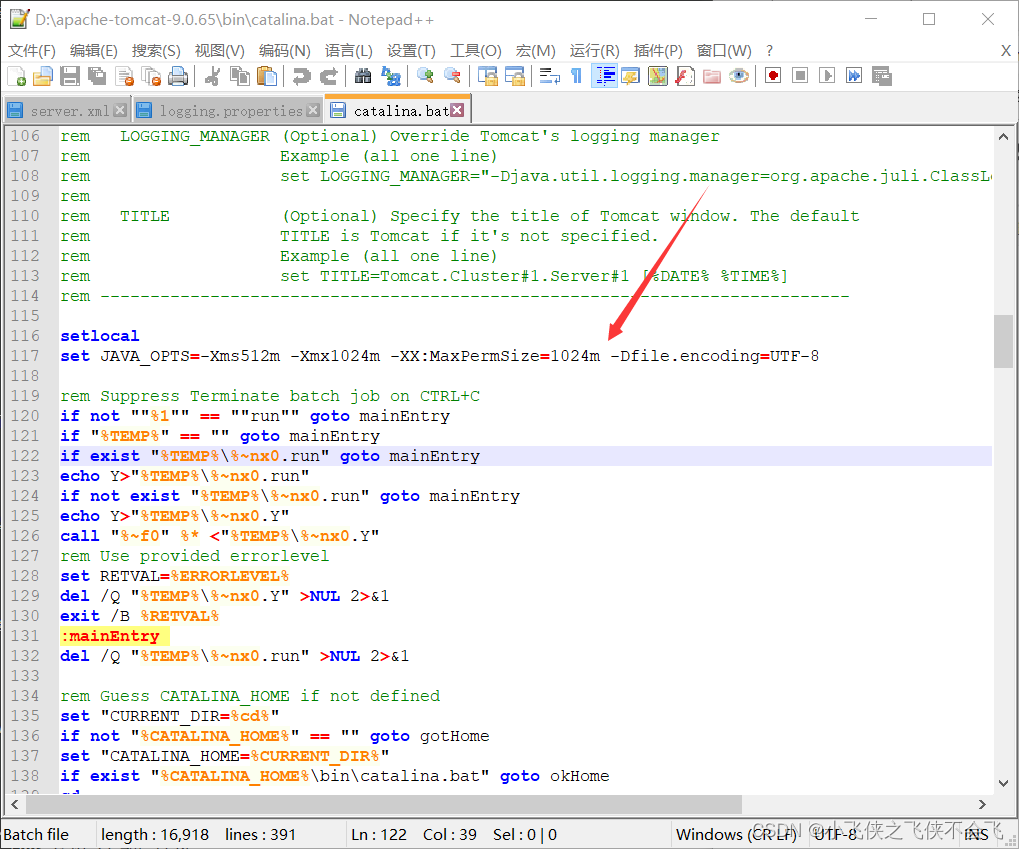1019x849 pixels.
Task: Run macro multiple times with the fast-forward icon
Action: click(x=854, y=77)
